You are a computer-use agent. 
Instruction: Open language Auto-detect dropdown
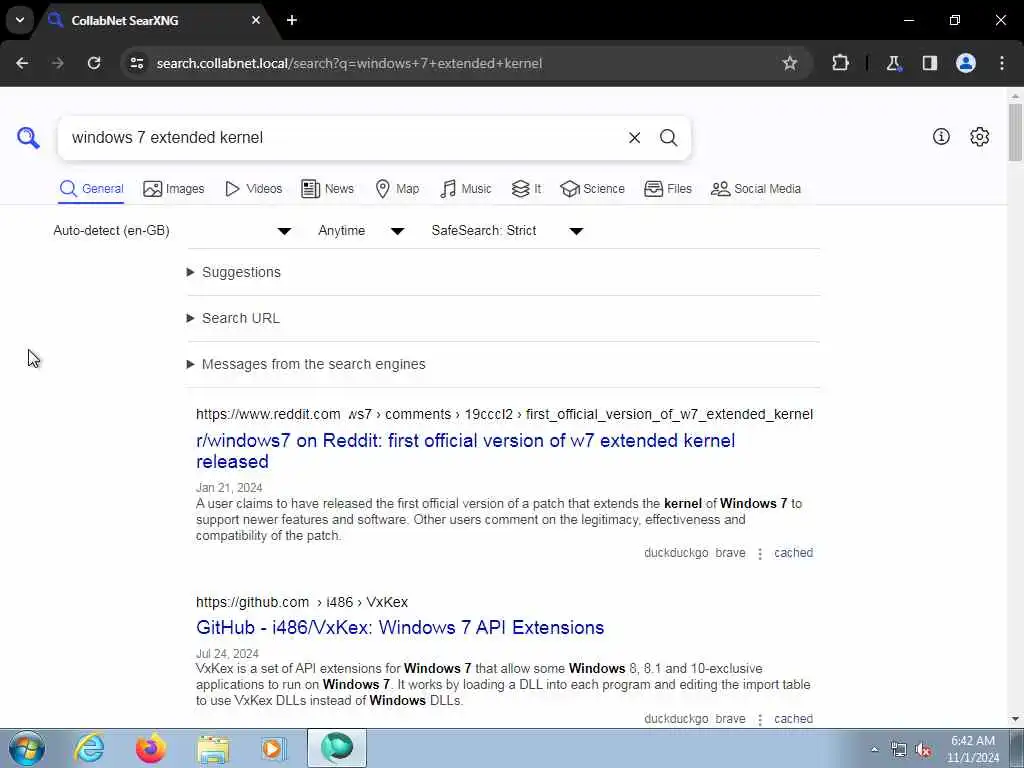pyautogui.click(x=172, y=231)
